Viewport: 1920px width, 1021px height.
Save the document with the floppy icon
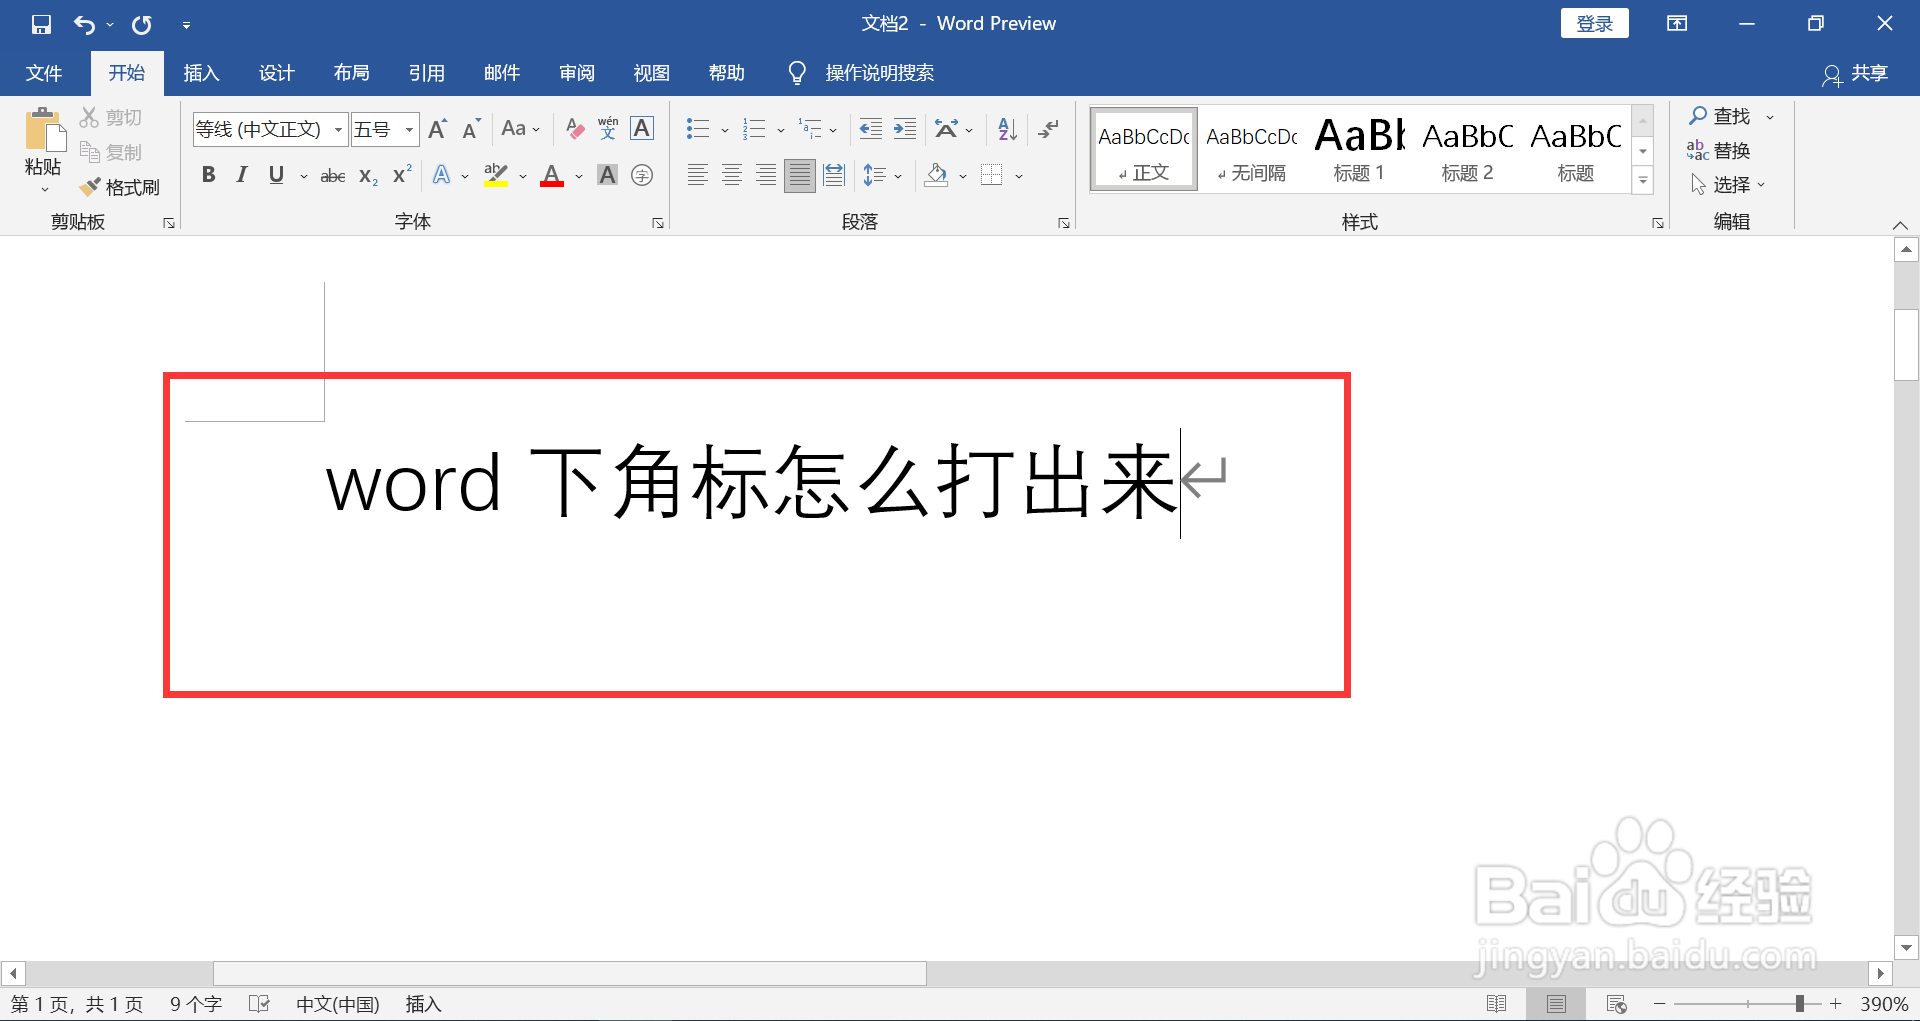(41, 24)
